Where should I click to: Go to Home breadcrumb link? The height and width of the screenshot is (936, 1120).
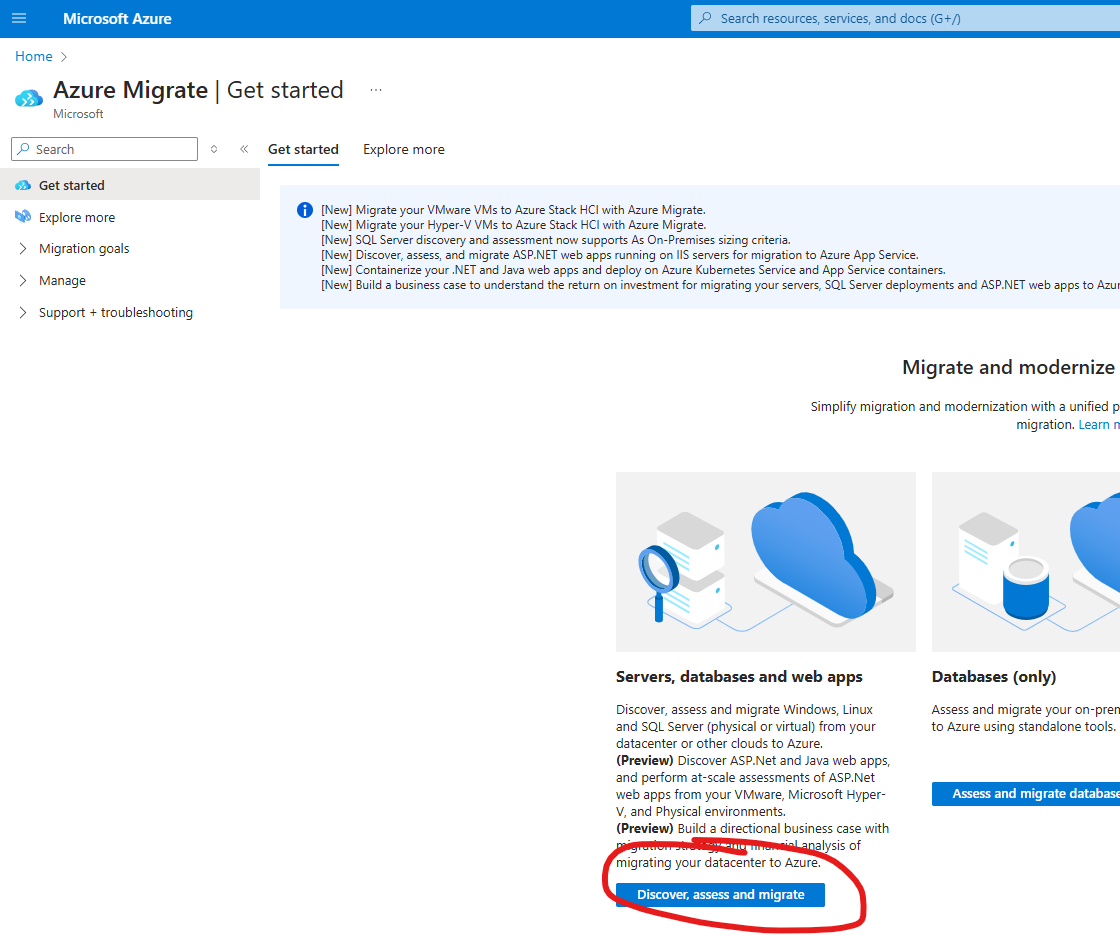[33, 57]
